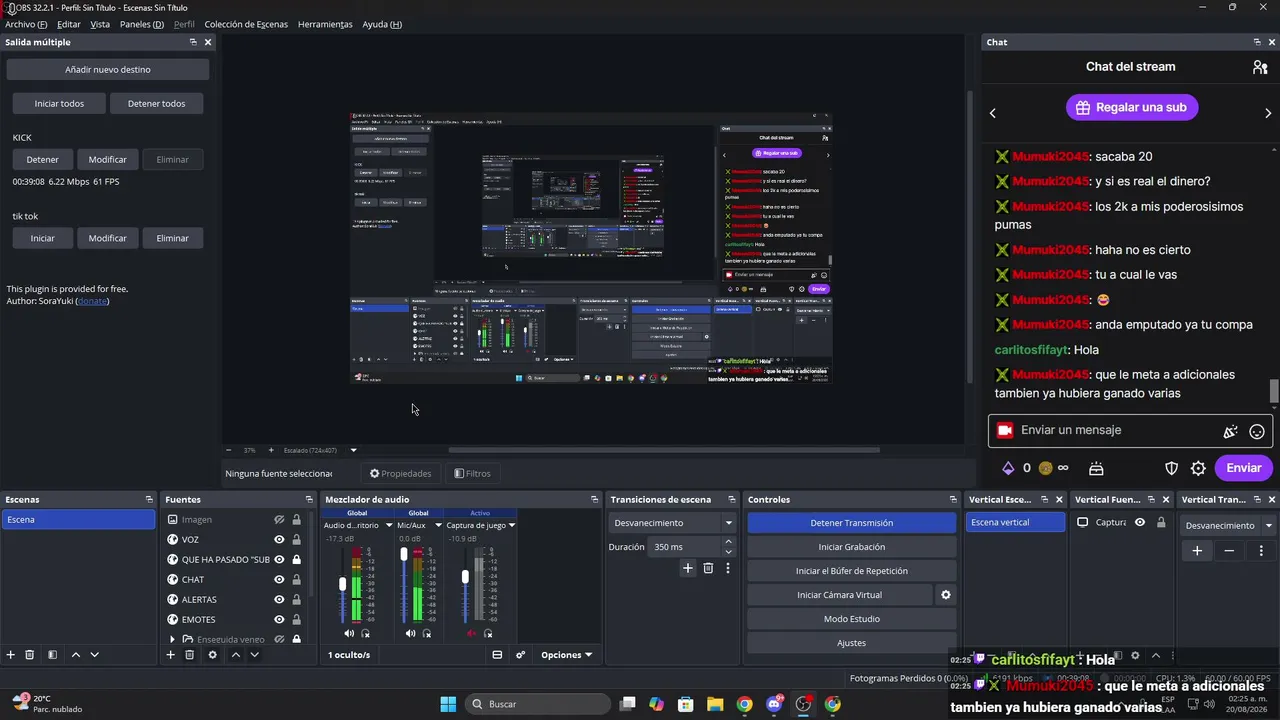Show the Imagen source
This screenshot has height=720, width=1280.
(x=279, y=520)
